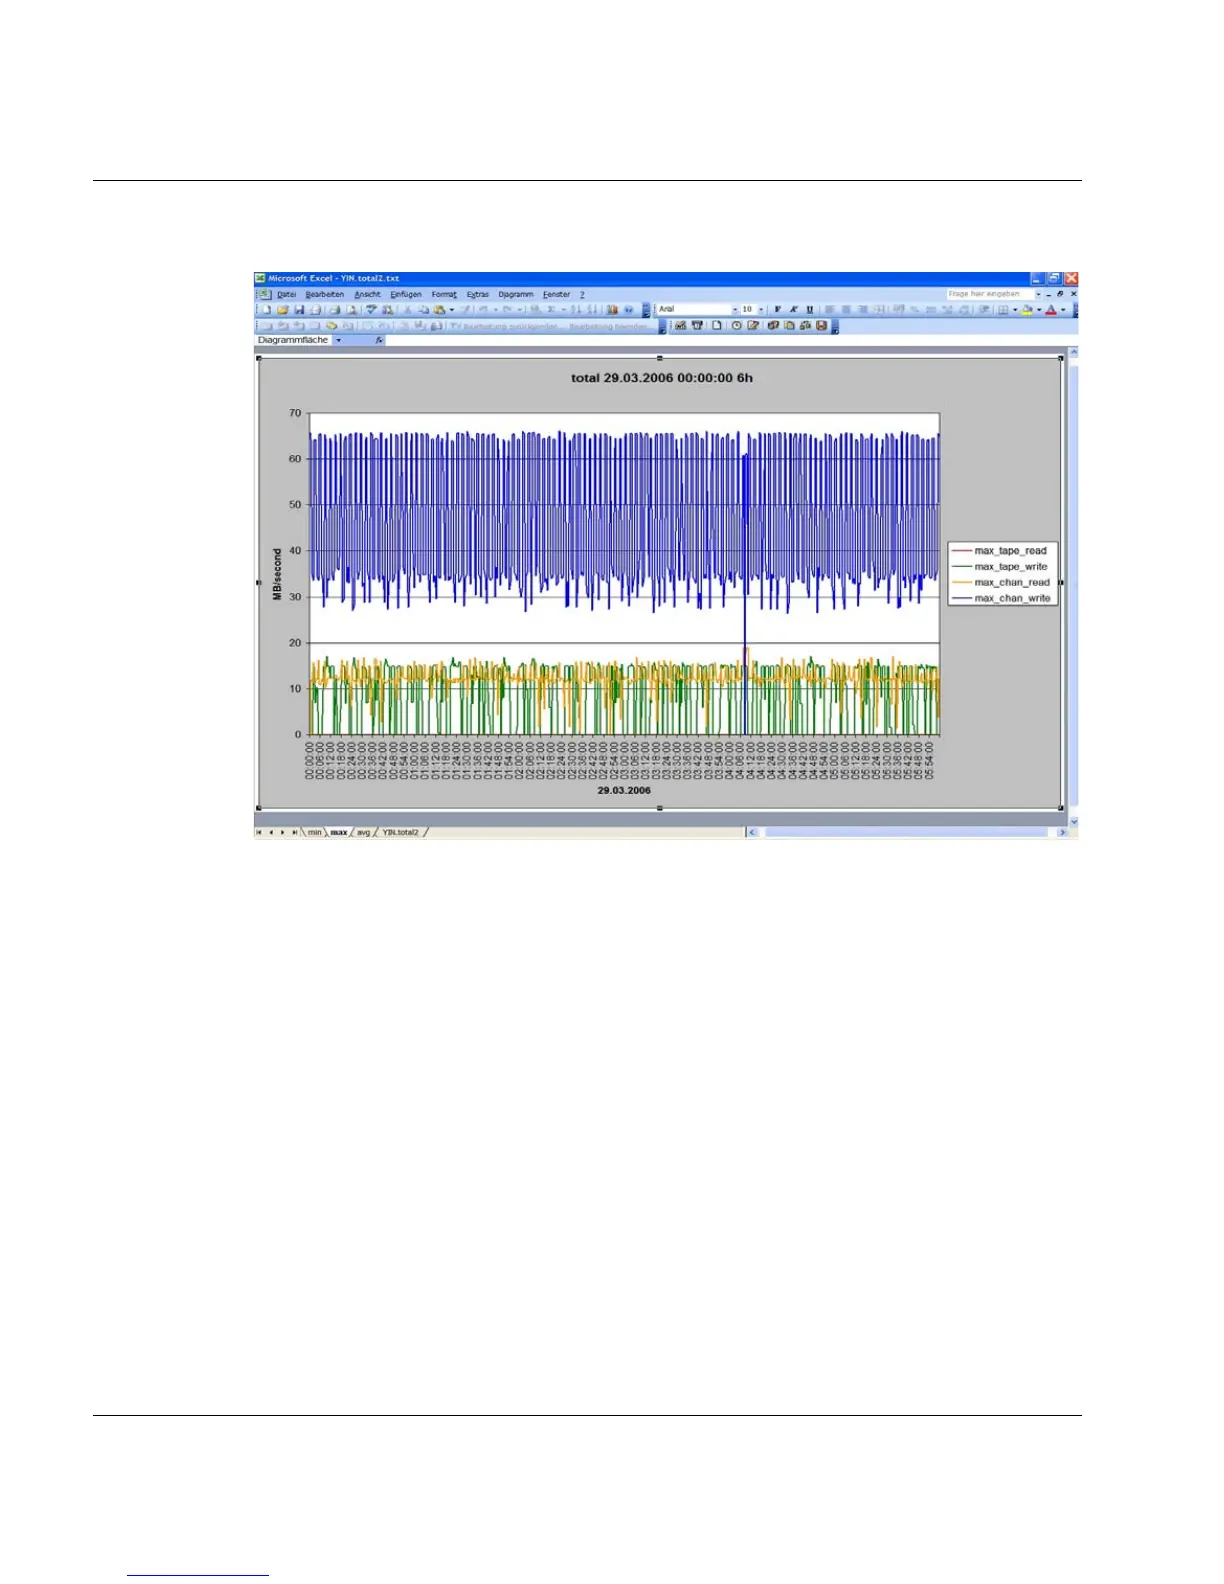Open the Fill Color dropdown arrow
Viewport: 1224px width, 1584px height.
point(1039,309)
